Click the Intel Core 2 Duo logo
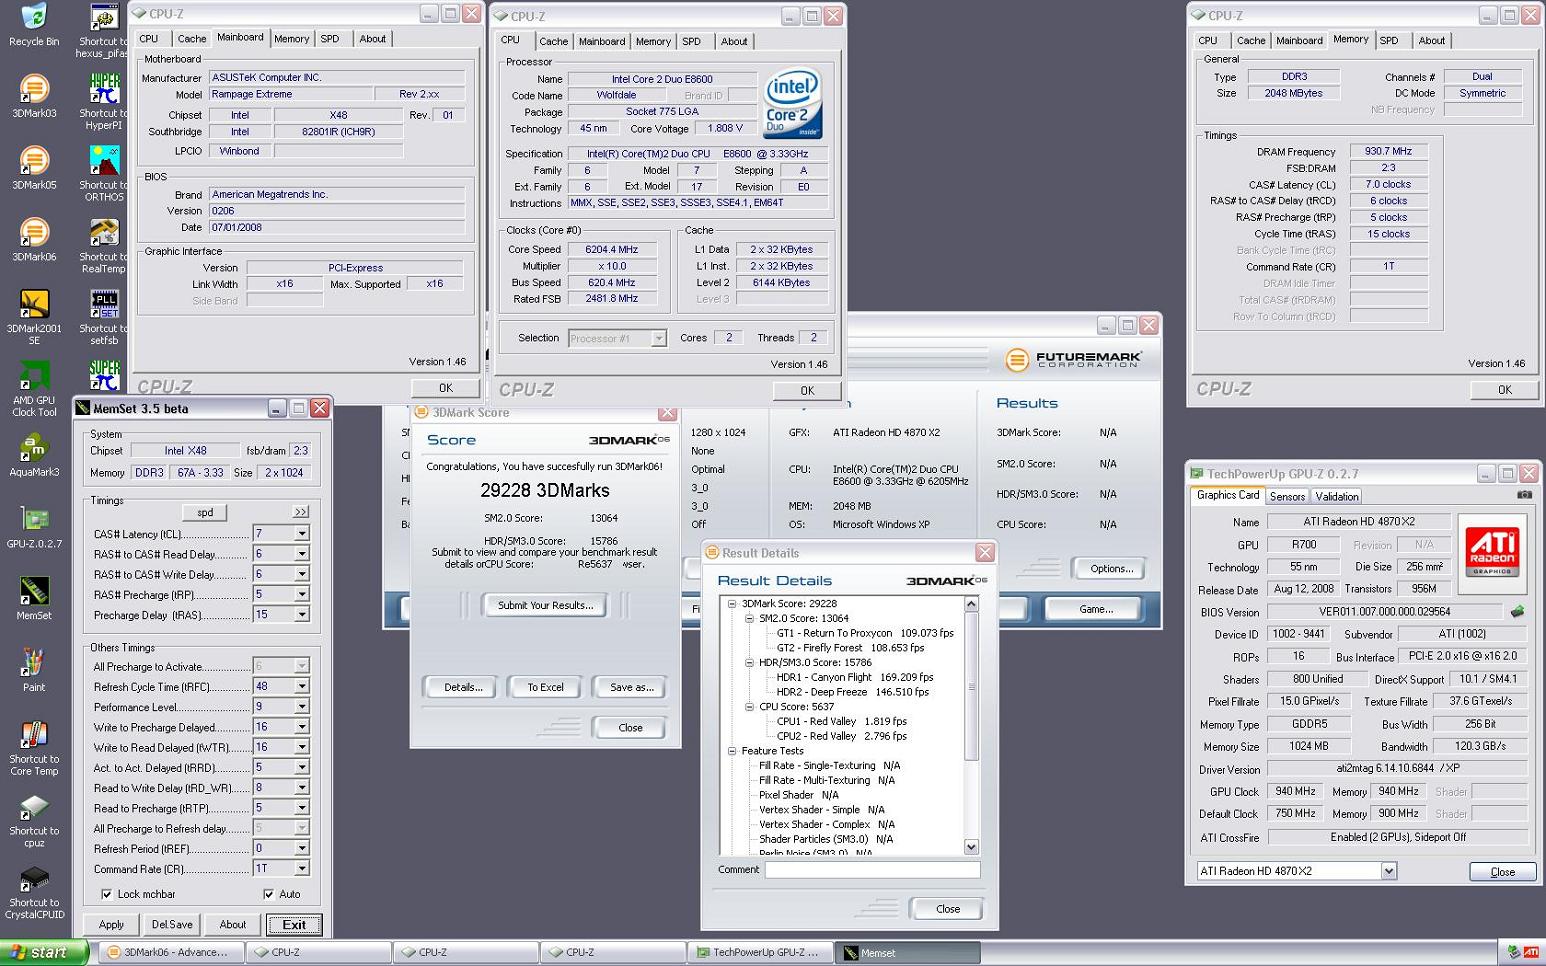Screen dimensions: 1546x966 pos(792,103)
